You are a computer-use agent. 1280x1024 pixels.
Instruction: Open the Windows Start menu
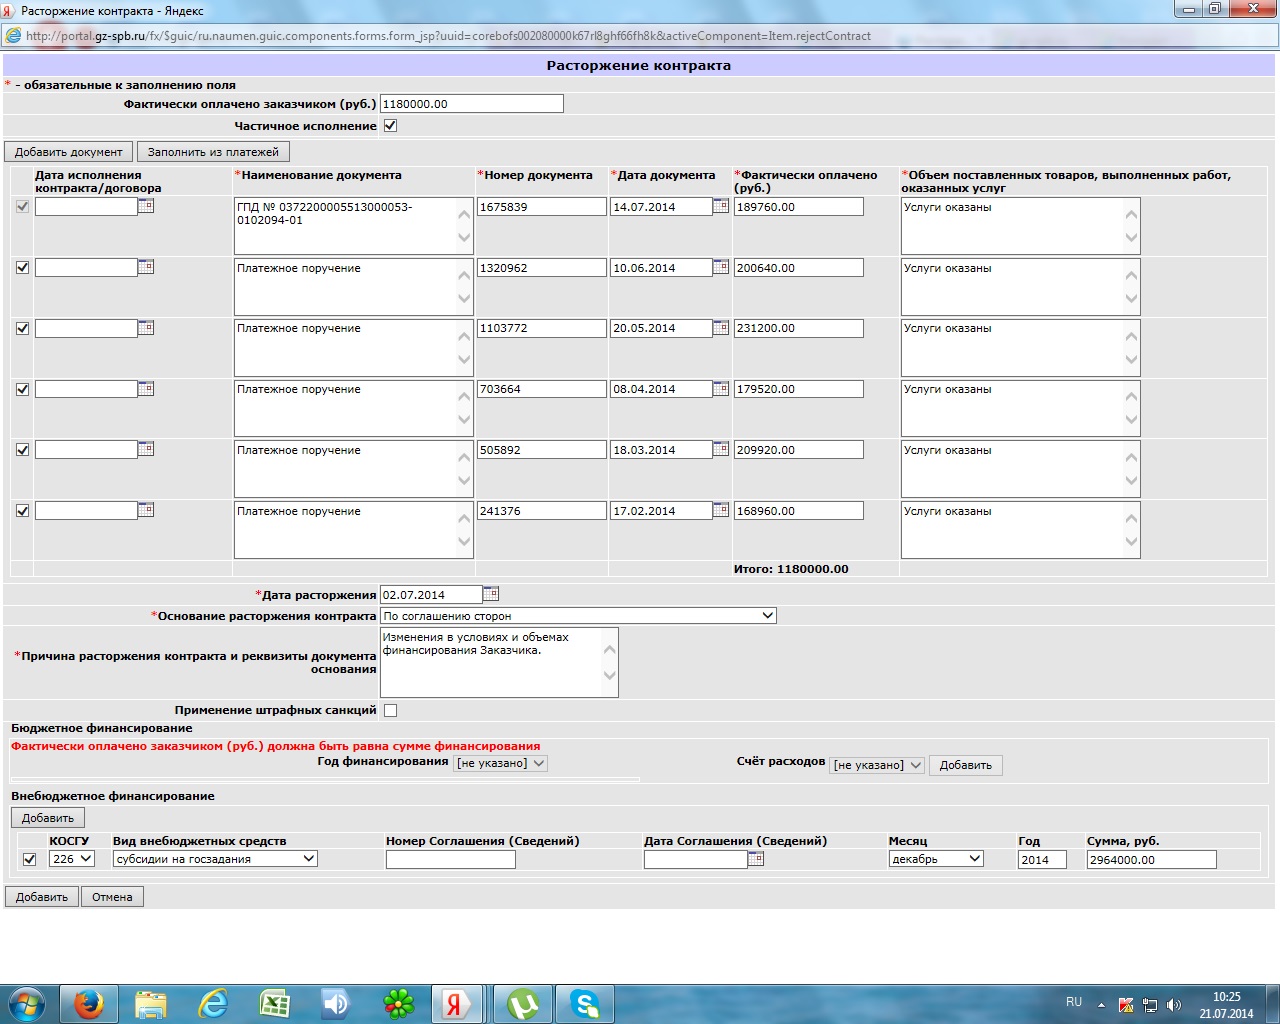[27, 1003]
